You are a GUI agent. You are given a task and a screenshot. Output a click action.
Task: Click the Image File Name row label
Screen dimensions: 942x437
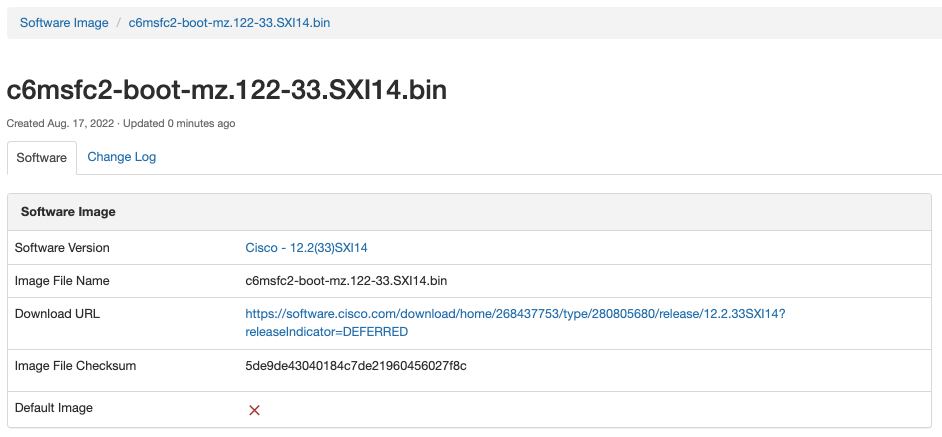(62, 280)
